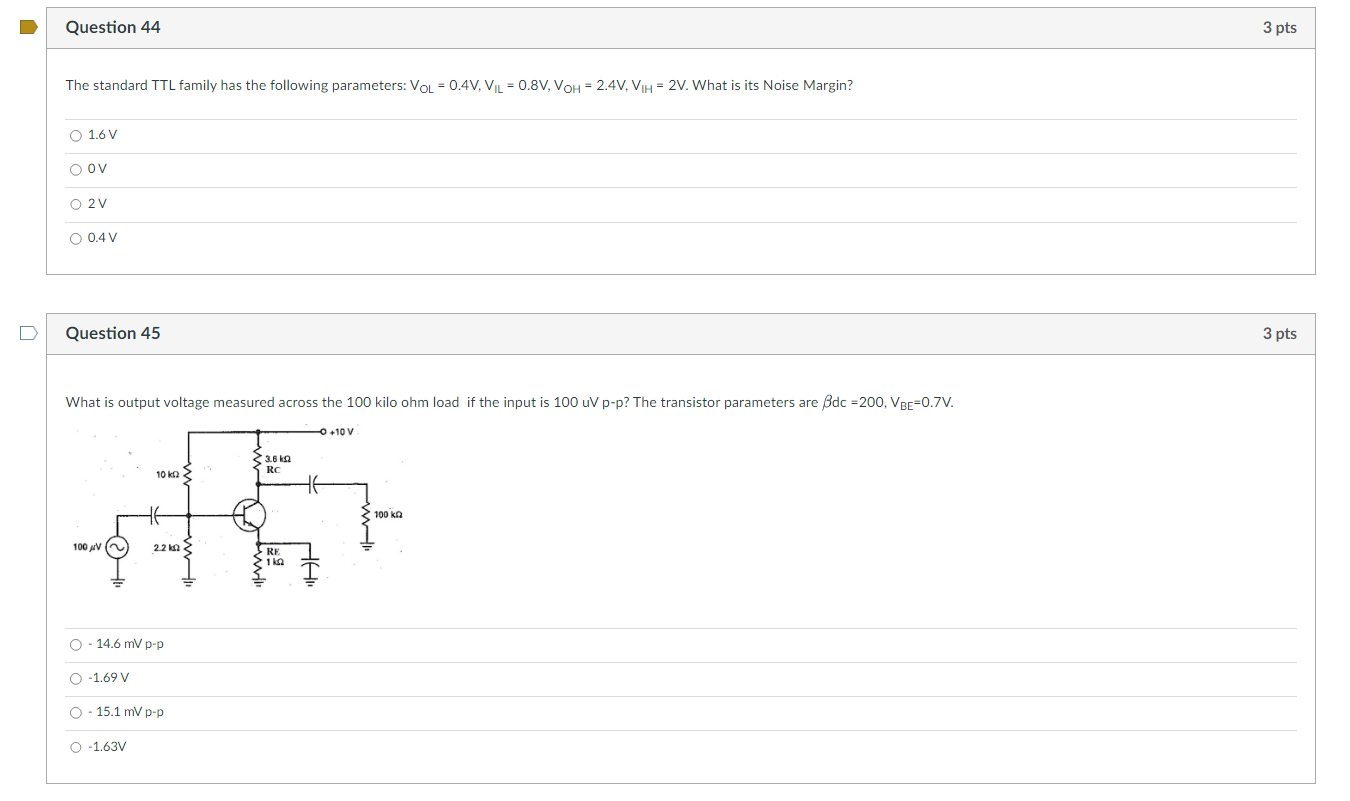The width and height of the screenshot is (1350, 801).
Task: Select the -1.69 V answer option
Action: (76, 678)
